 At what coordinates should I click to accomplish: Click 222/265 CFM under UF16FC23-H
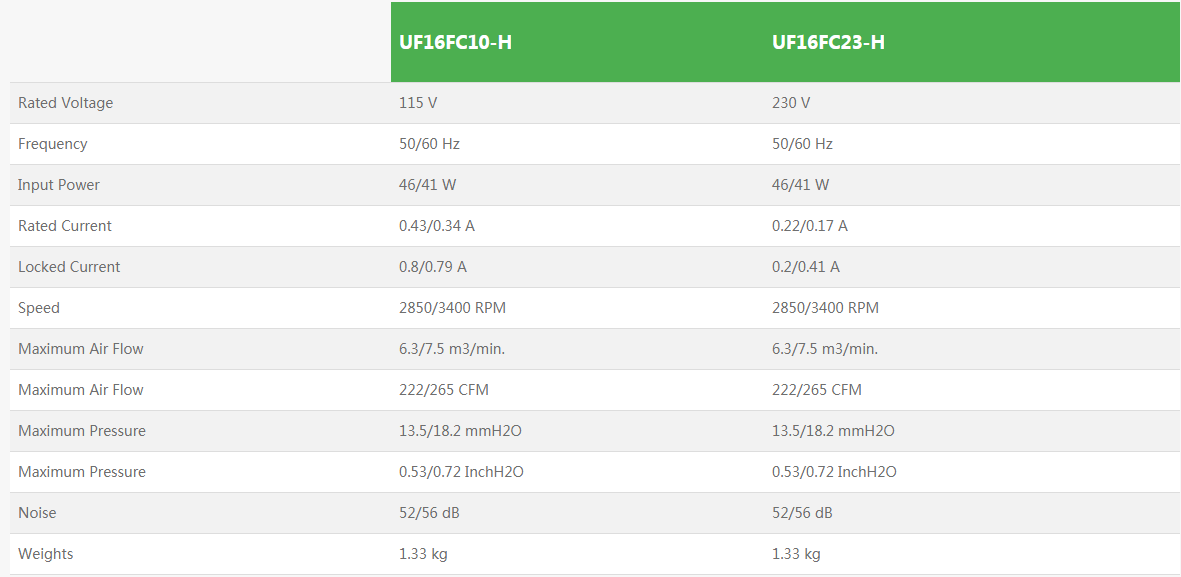click(817, 390)
